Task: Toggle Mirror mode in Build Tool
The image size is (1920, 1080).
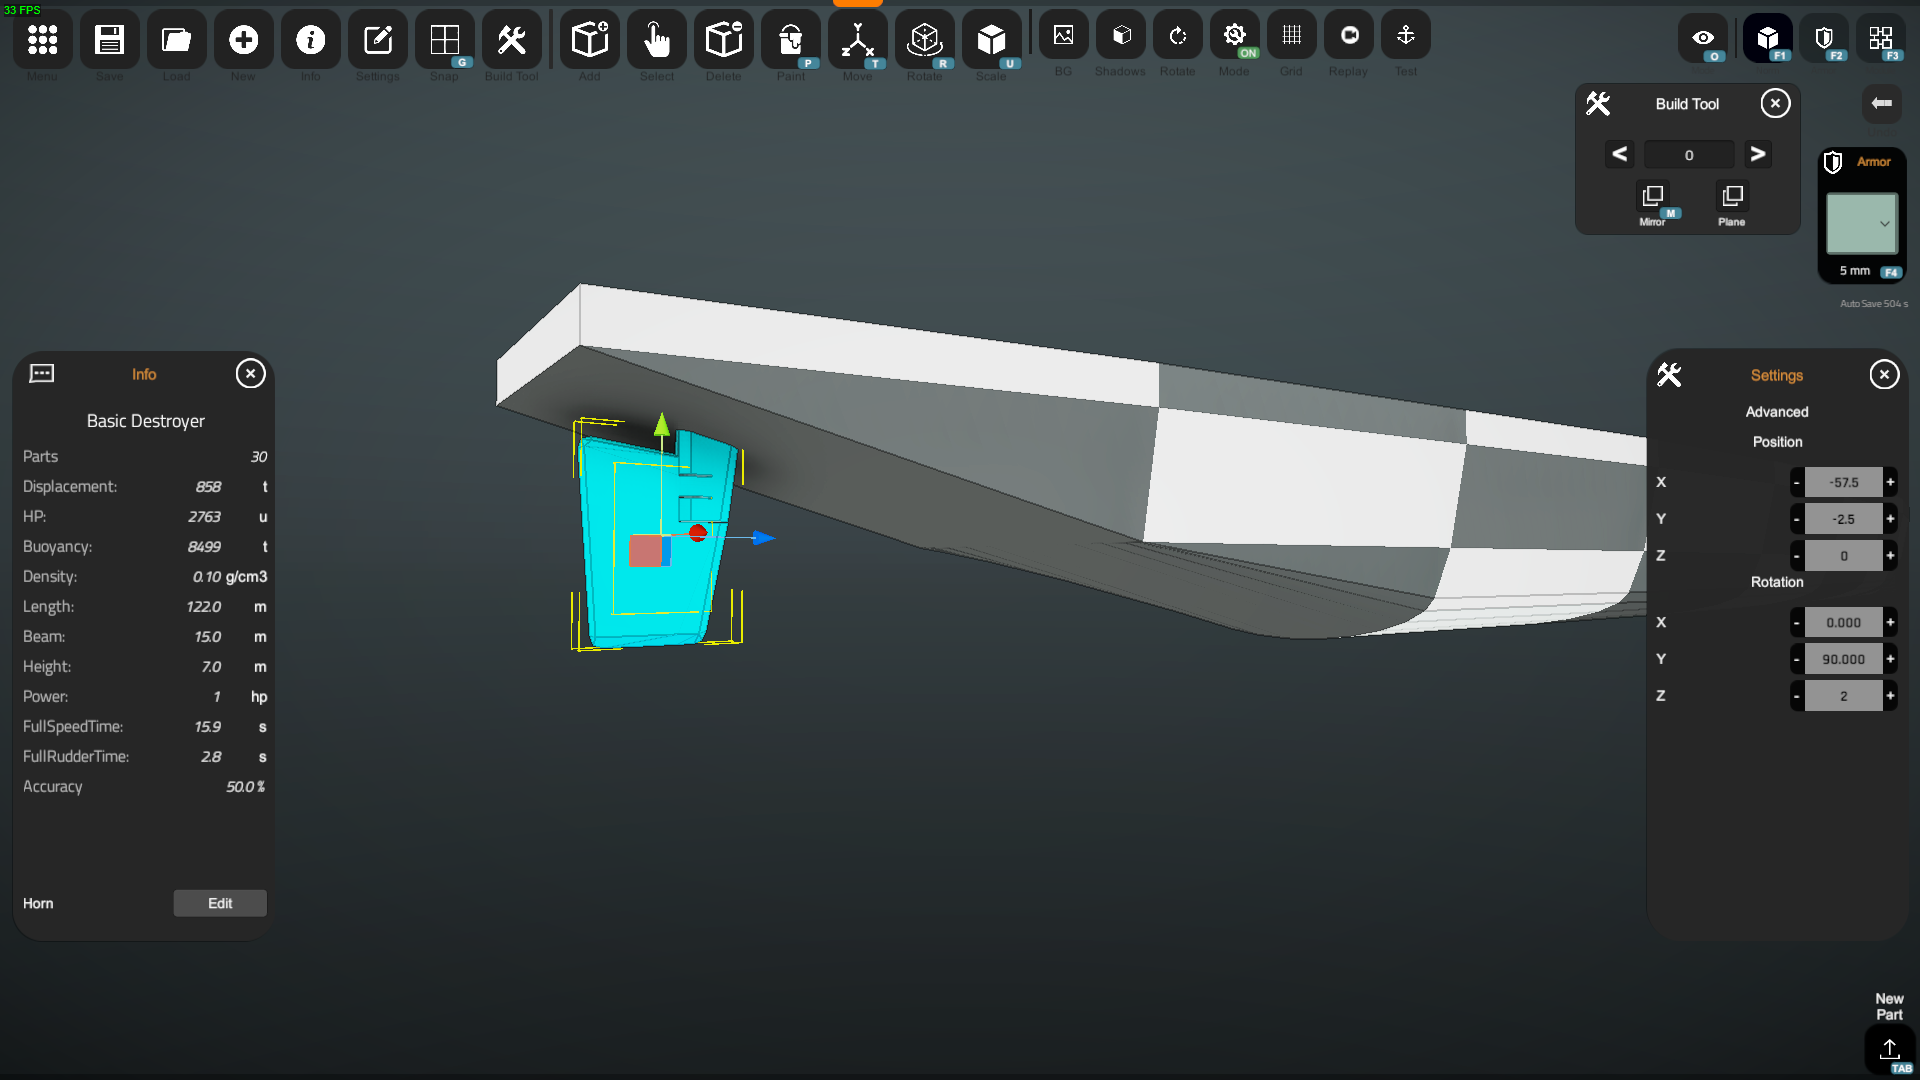Action: (1653, 197)
